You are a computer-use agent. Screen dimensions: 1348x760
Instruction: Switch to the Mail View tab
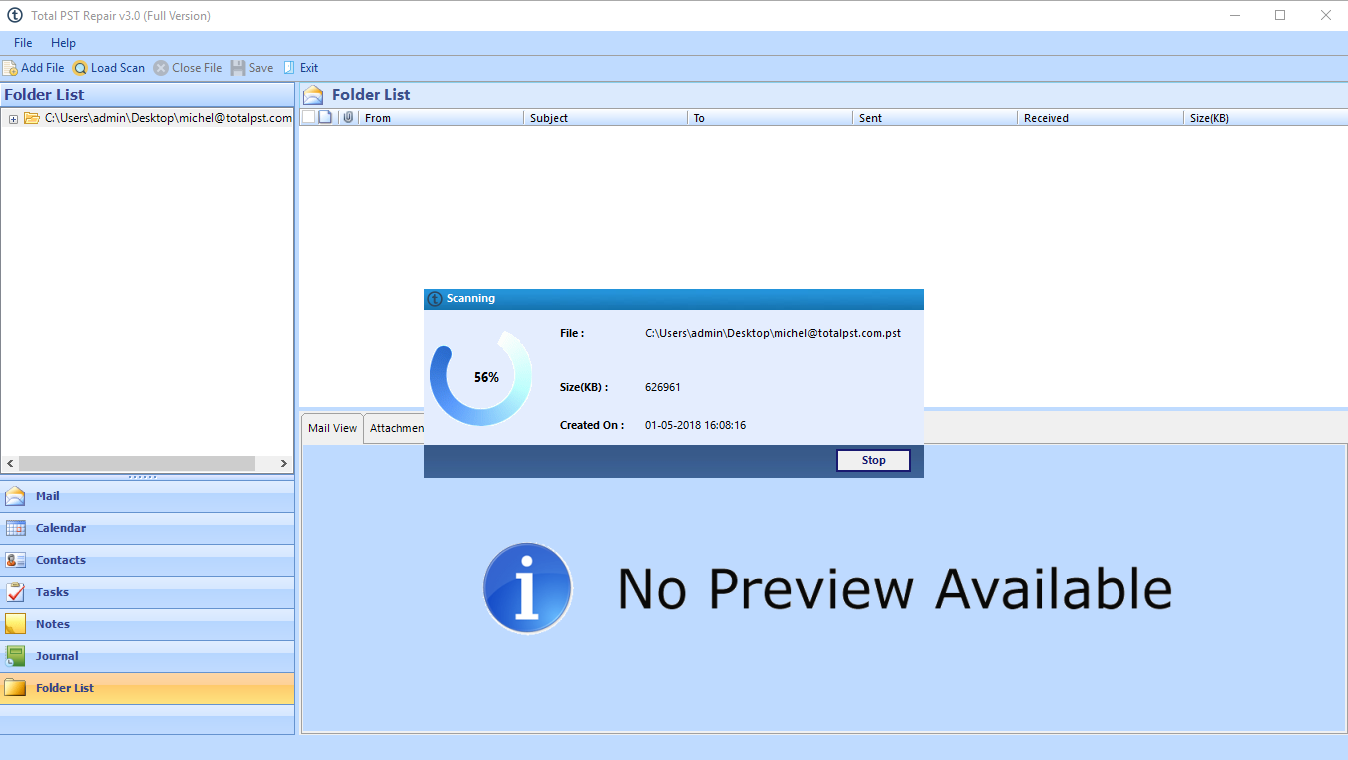point(332,428)
